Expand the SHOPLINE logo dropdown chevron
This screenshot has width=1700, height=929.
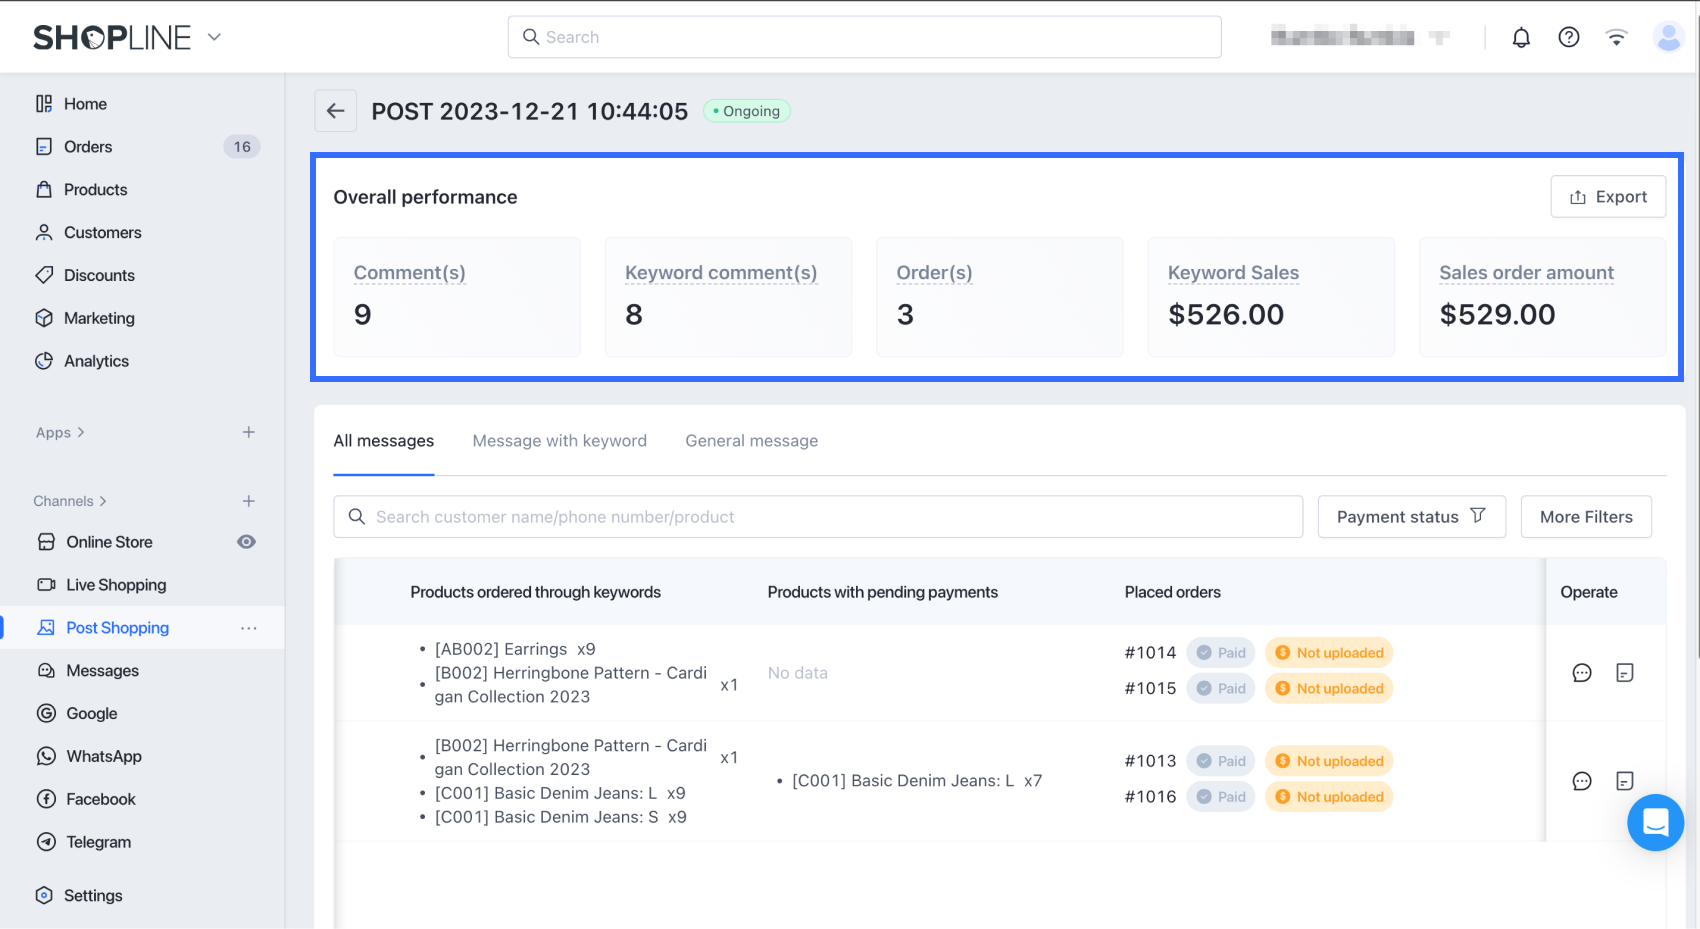[x=214, y=38]
